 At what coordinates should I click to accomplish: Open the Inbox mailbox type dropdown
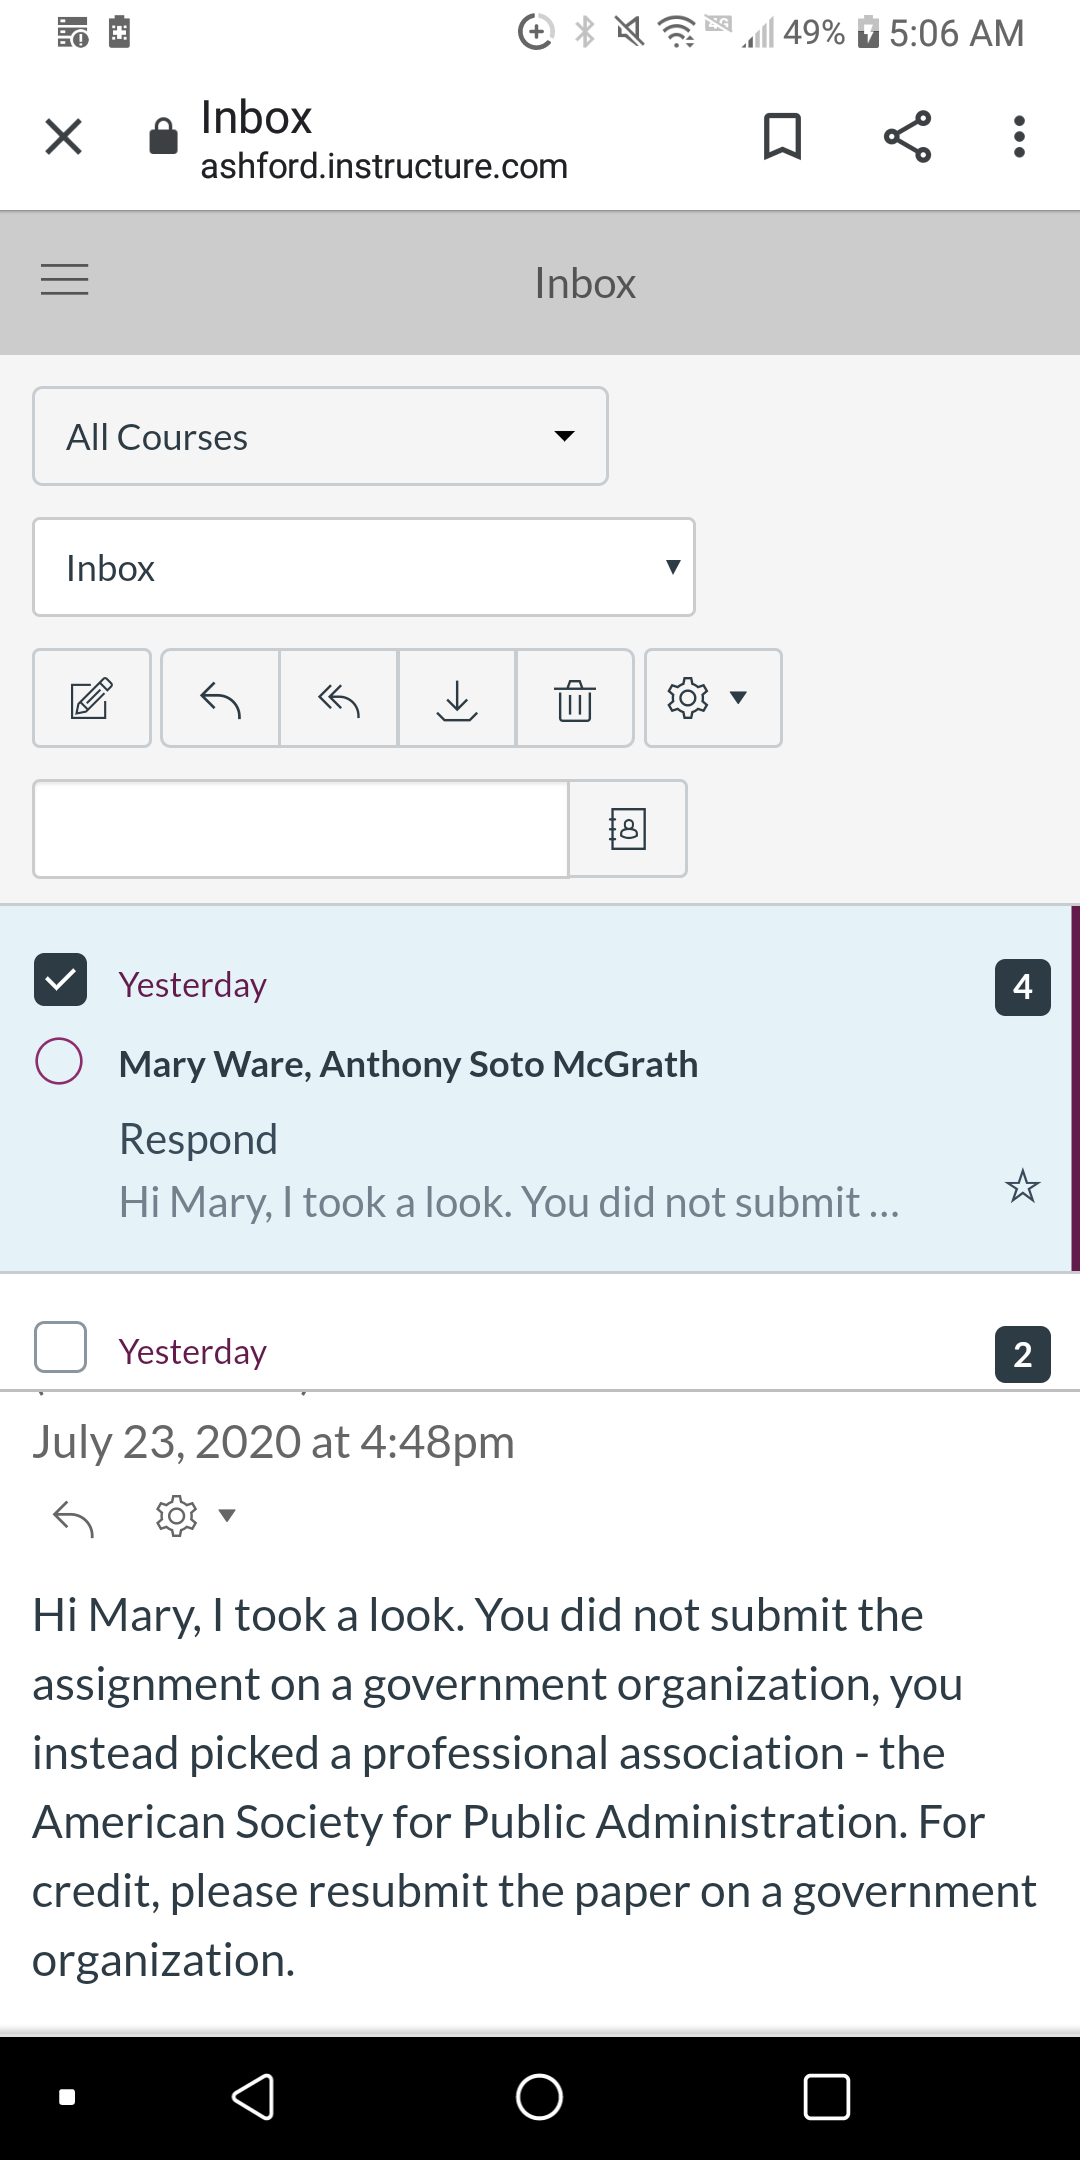[x=364, y=567]
